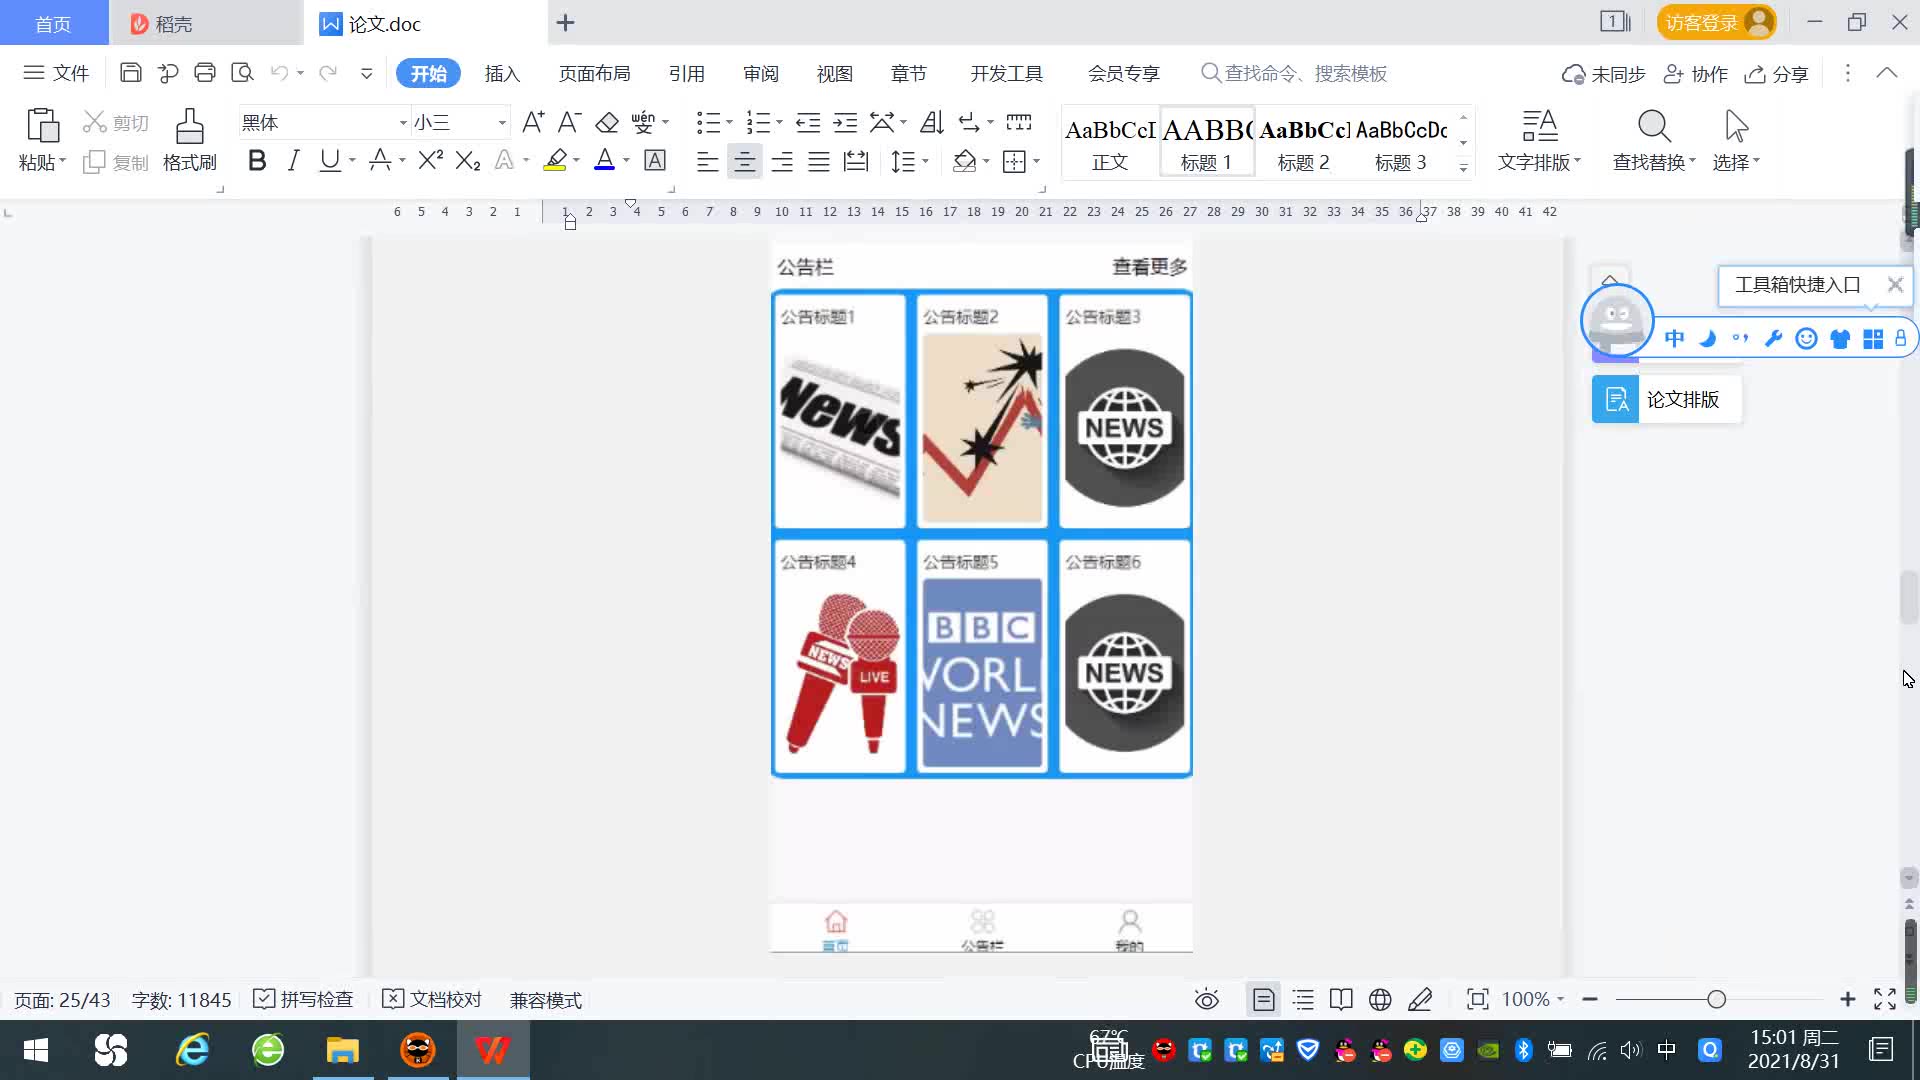Viewport: 1920px width, 1080px height.
Task: Toggle spelling check (拼写检查) in status bar
Action: pyautogui.click(x=304, y=1000)
